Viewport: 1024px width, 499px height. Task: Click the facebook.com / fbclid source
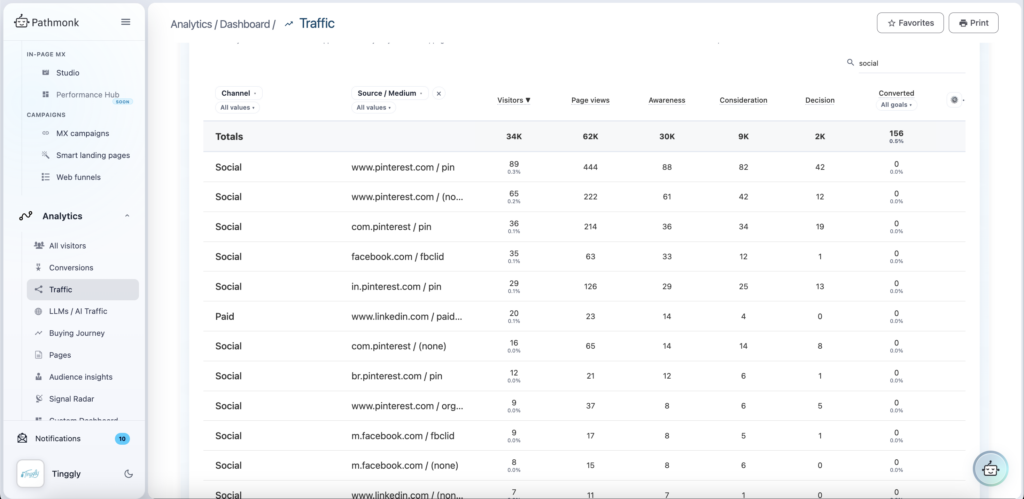pyautogui.click(x=398, y=257)
